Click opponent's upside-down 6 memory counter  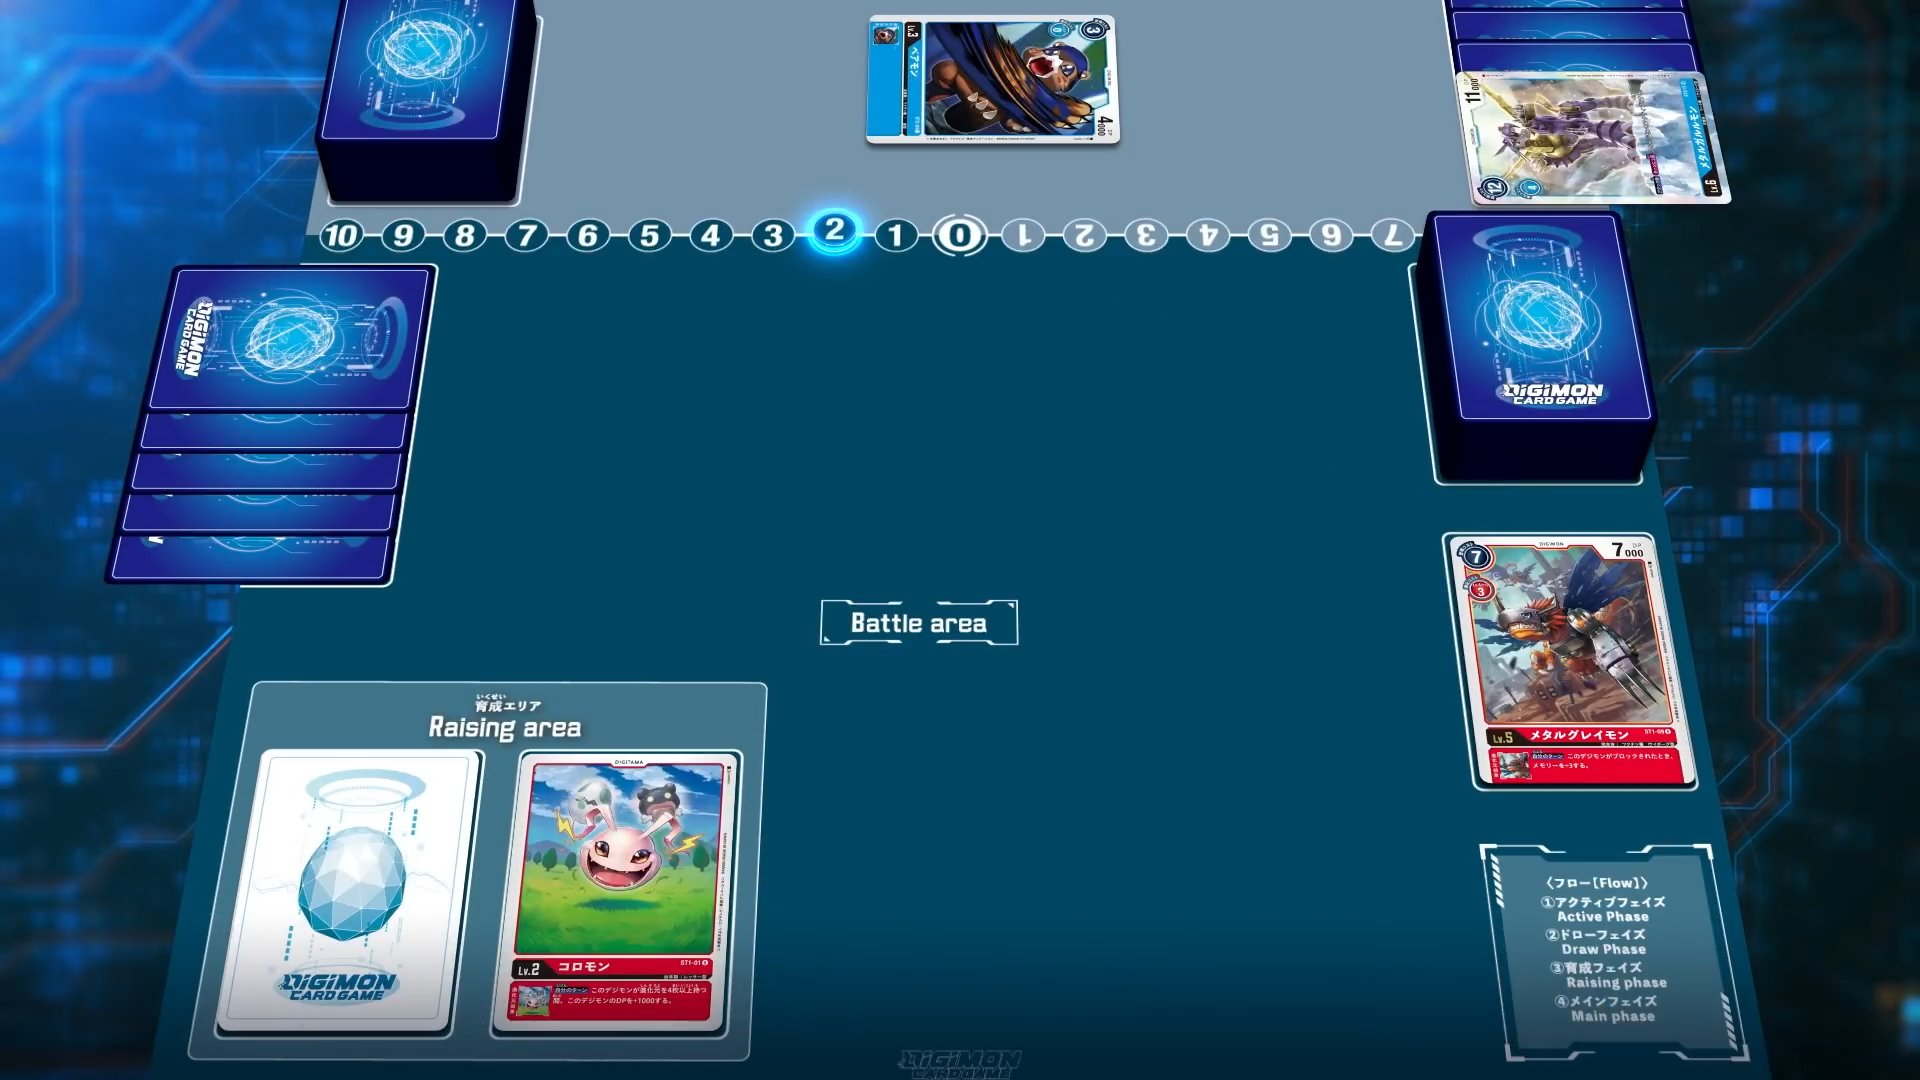[1331, 236]
